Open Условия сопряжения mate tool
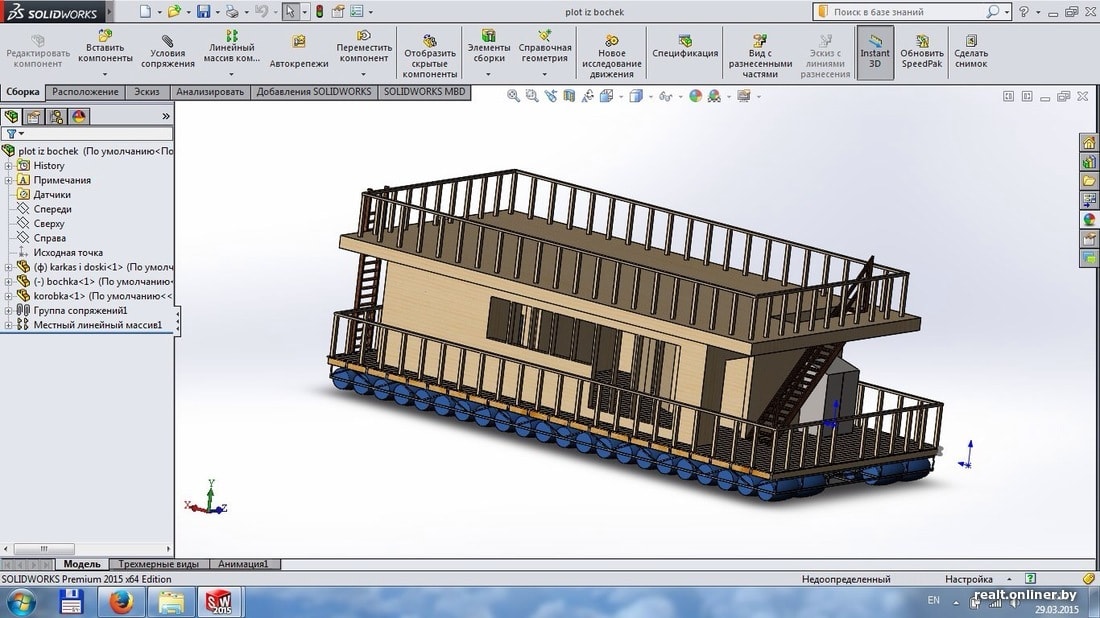1100x618 pixels. (x=167, y=41)
